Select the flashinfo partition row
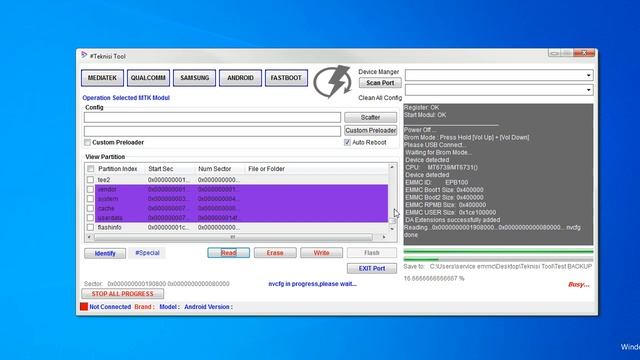 click(237, 227)
